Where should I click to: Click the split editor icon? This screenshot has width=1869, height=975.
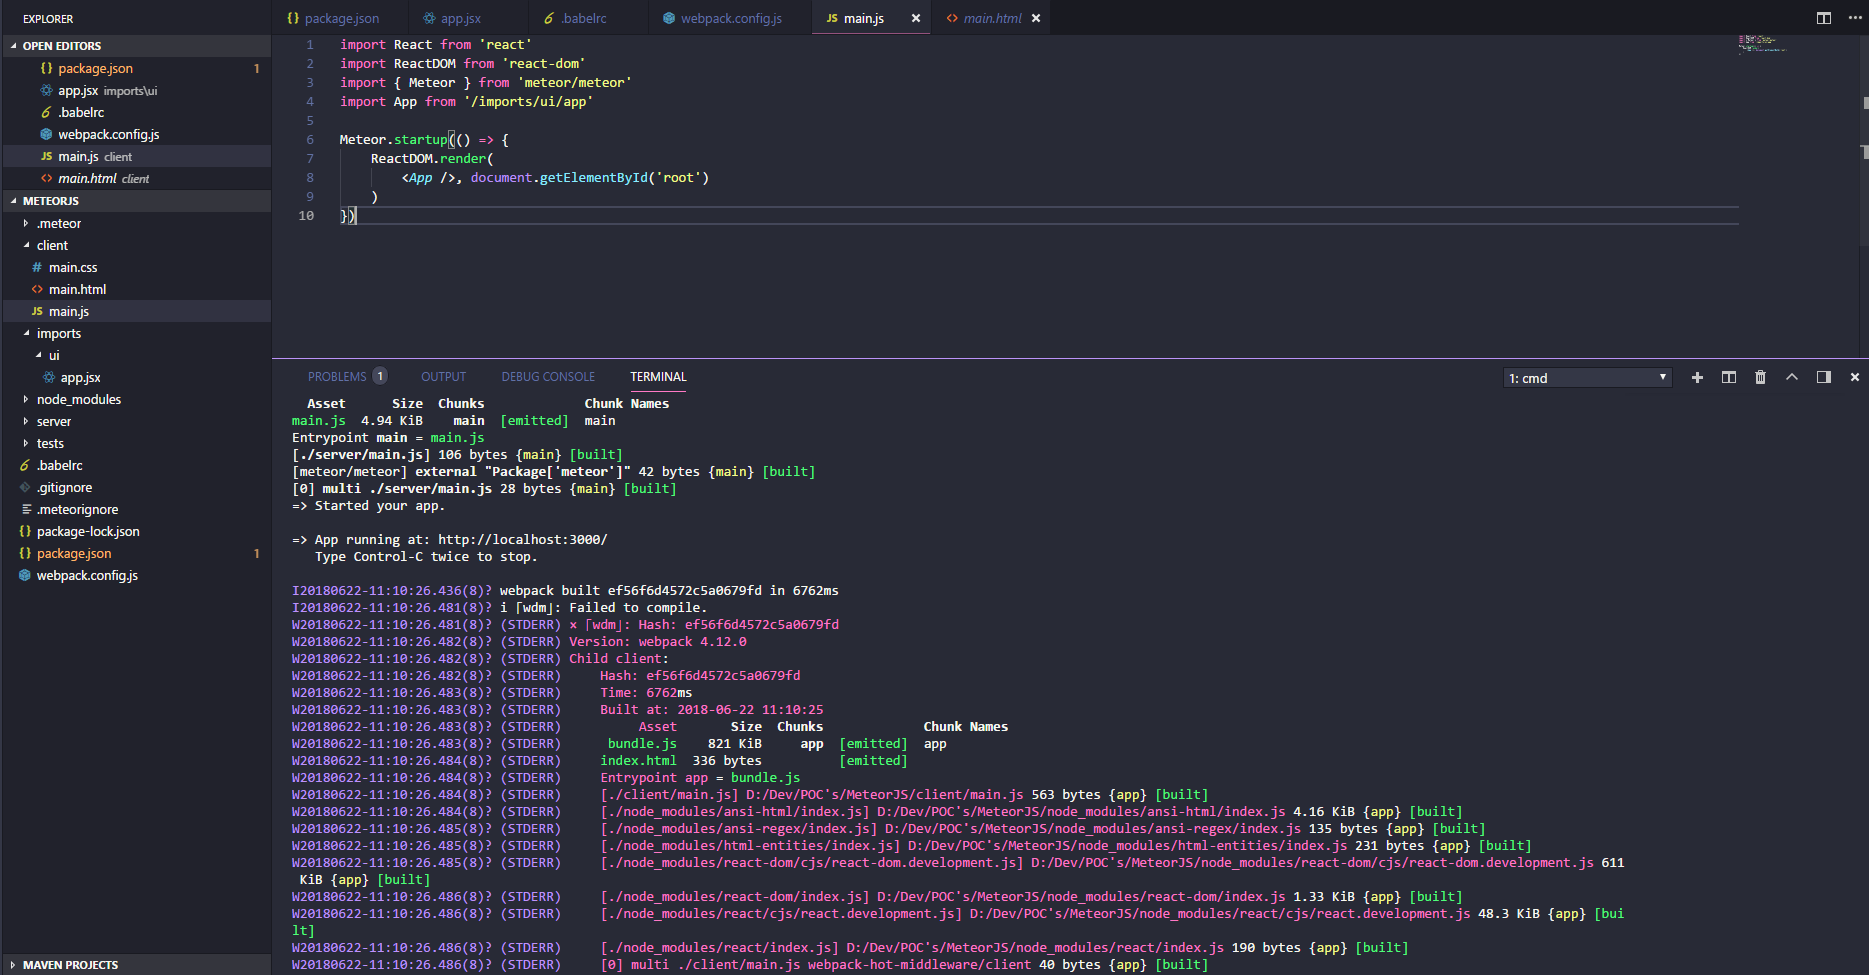pyautogui.click(x=1824, y=18)
